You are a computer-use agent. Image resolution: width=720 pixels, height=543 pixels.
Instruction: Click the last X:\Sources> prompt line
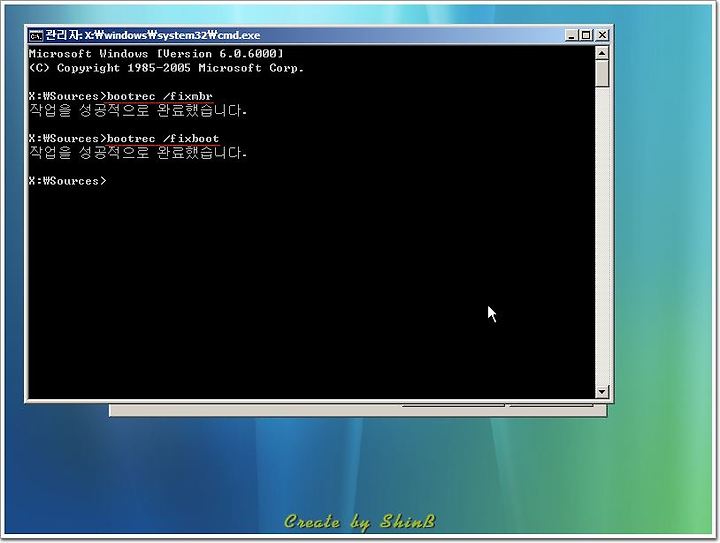coord(68,181)
